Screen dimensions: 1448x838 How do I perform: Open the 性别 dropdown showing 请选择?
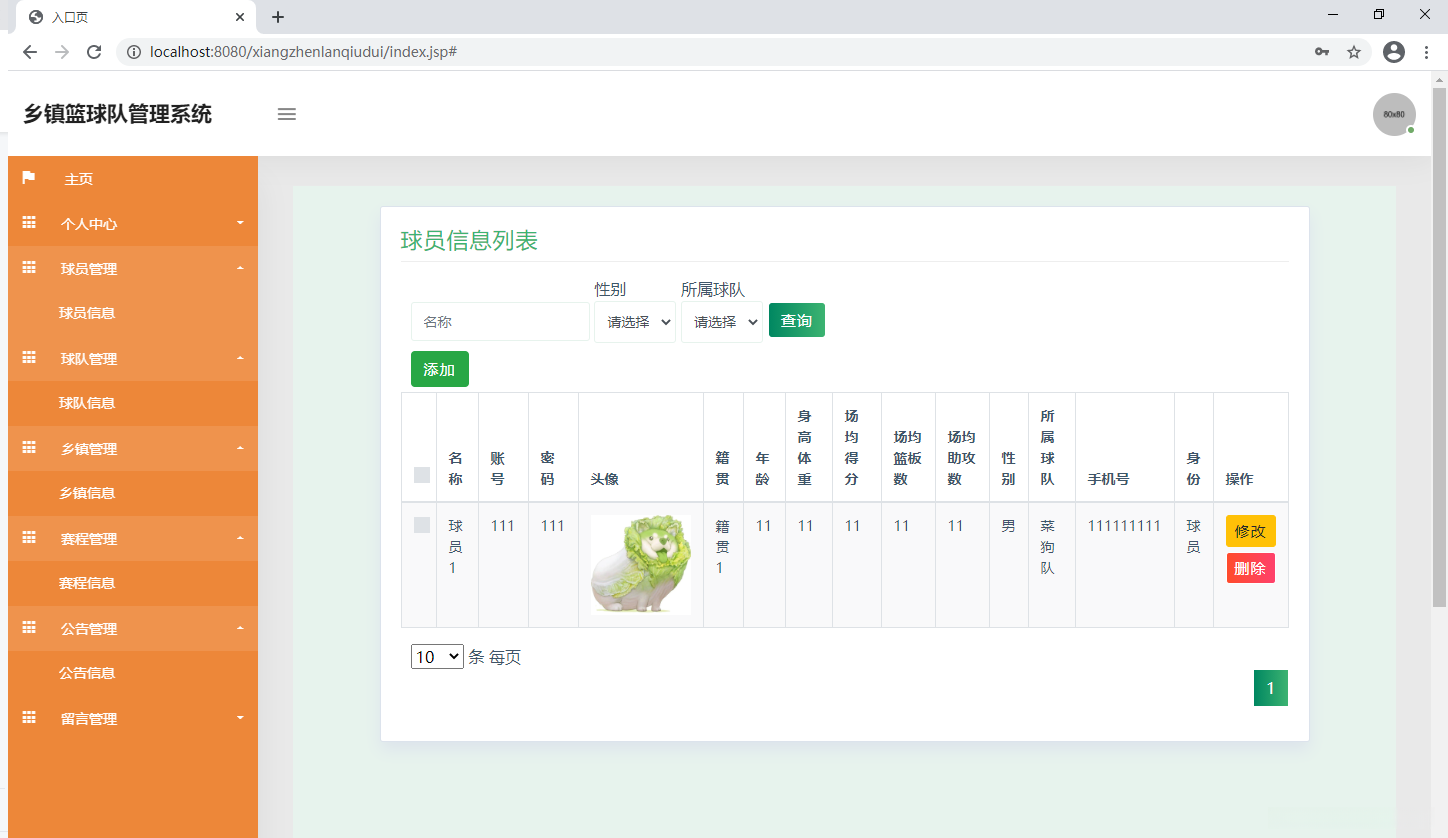click(634, 321)
